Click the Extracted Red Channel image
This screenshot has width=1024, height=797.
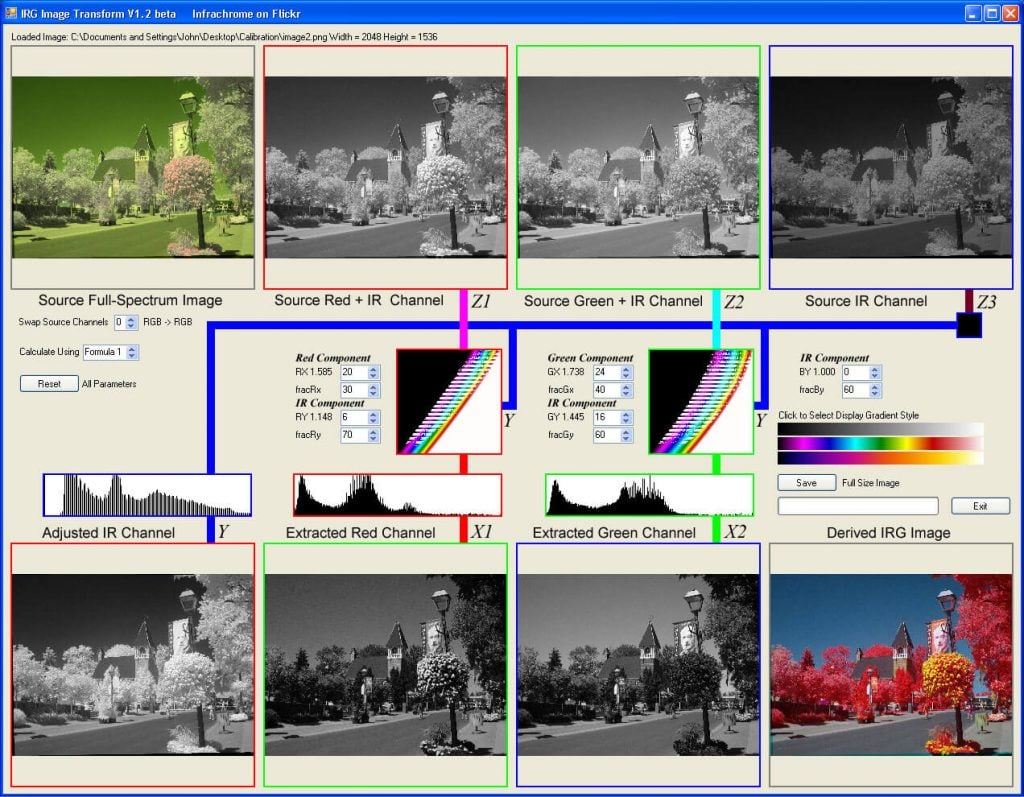pos(385,664)
